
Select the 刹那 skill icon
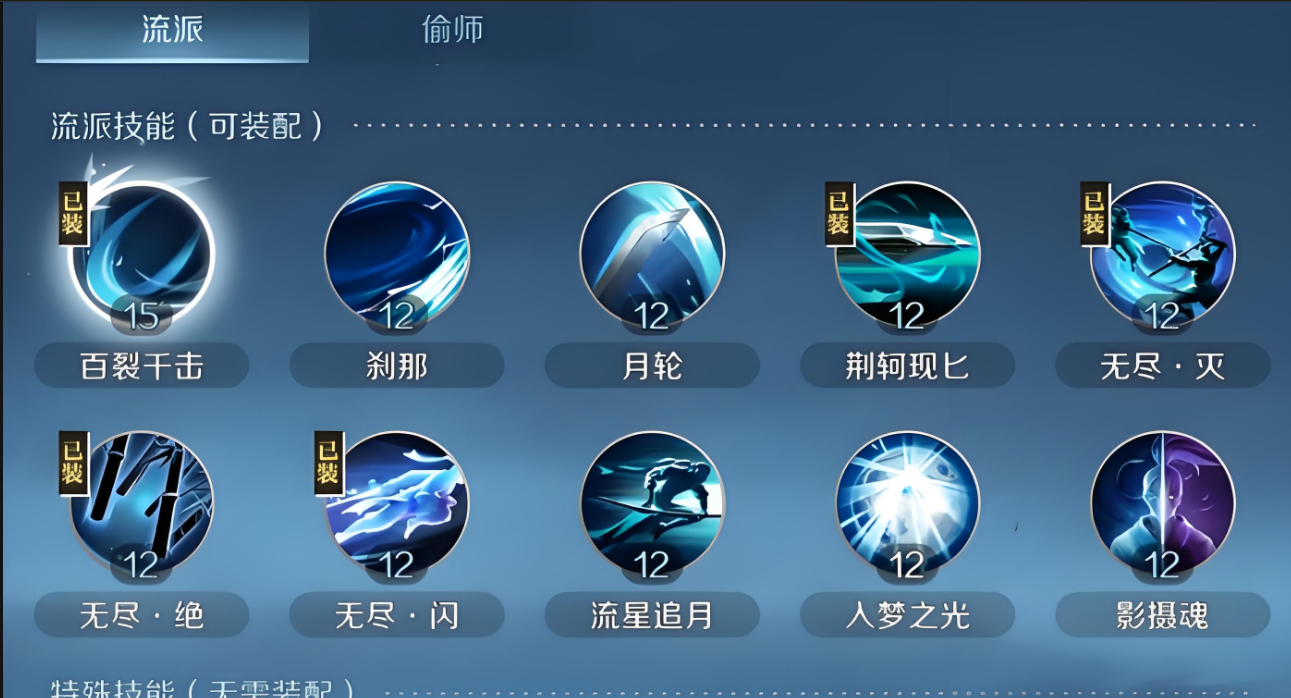(x=397, y=253)
